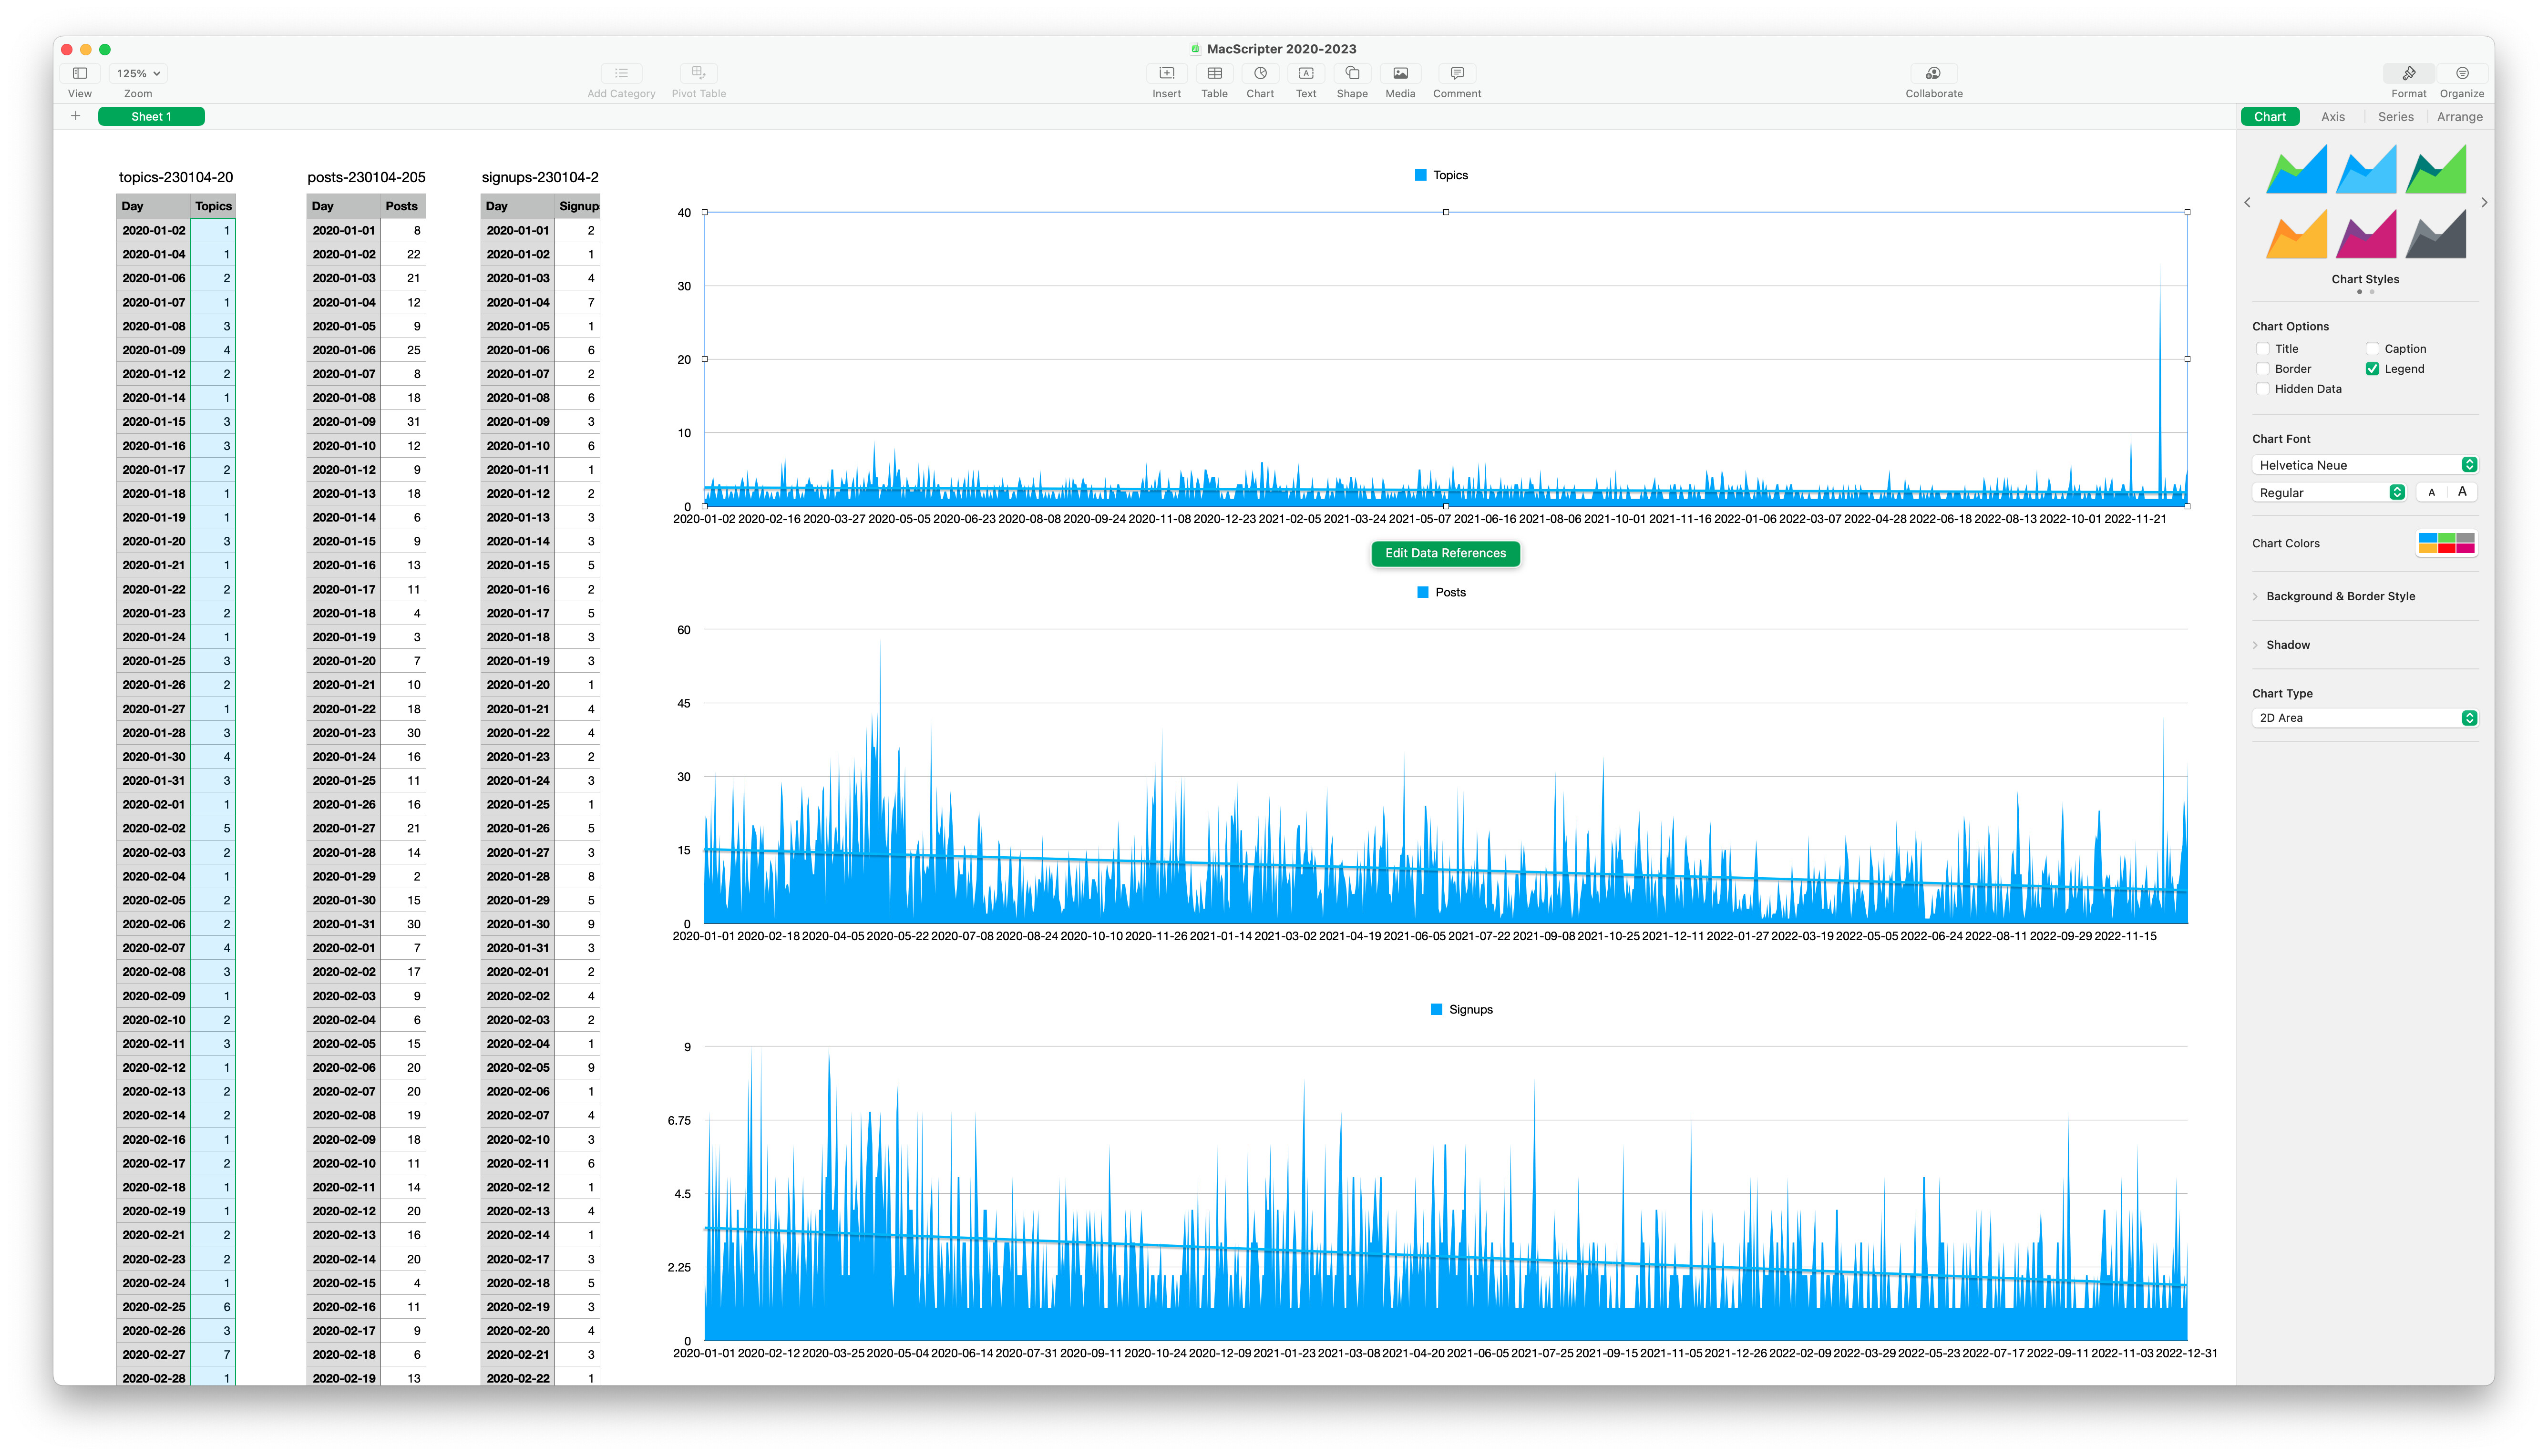Click the Shape toolbar icon
Image resolution: width=2548 pixels, height=1456 pixels.
[x=1352, y=73]
